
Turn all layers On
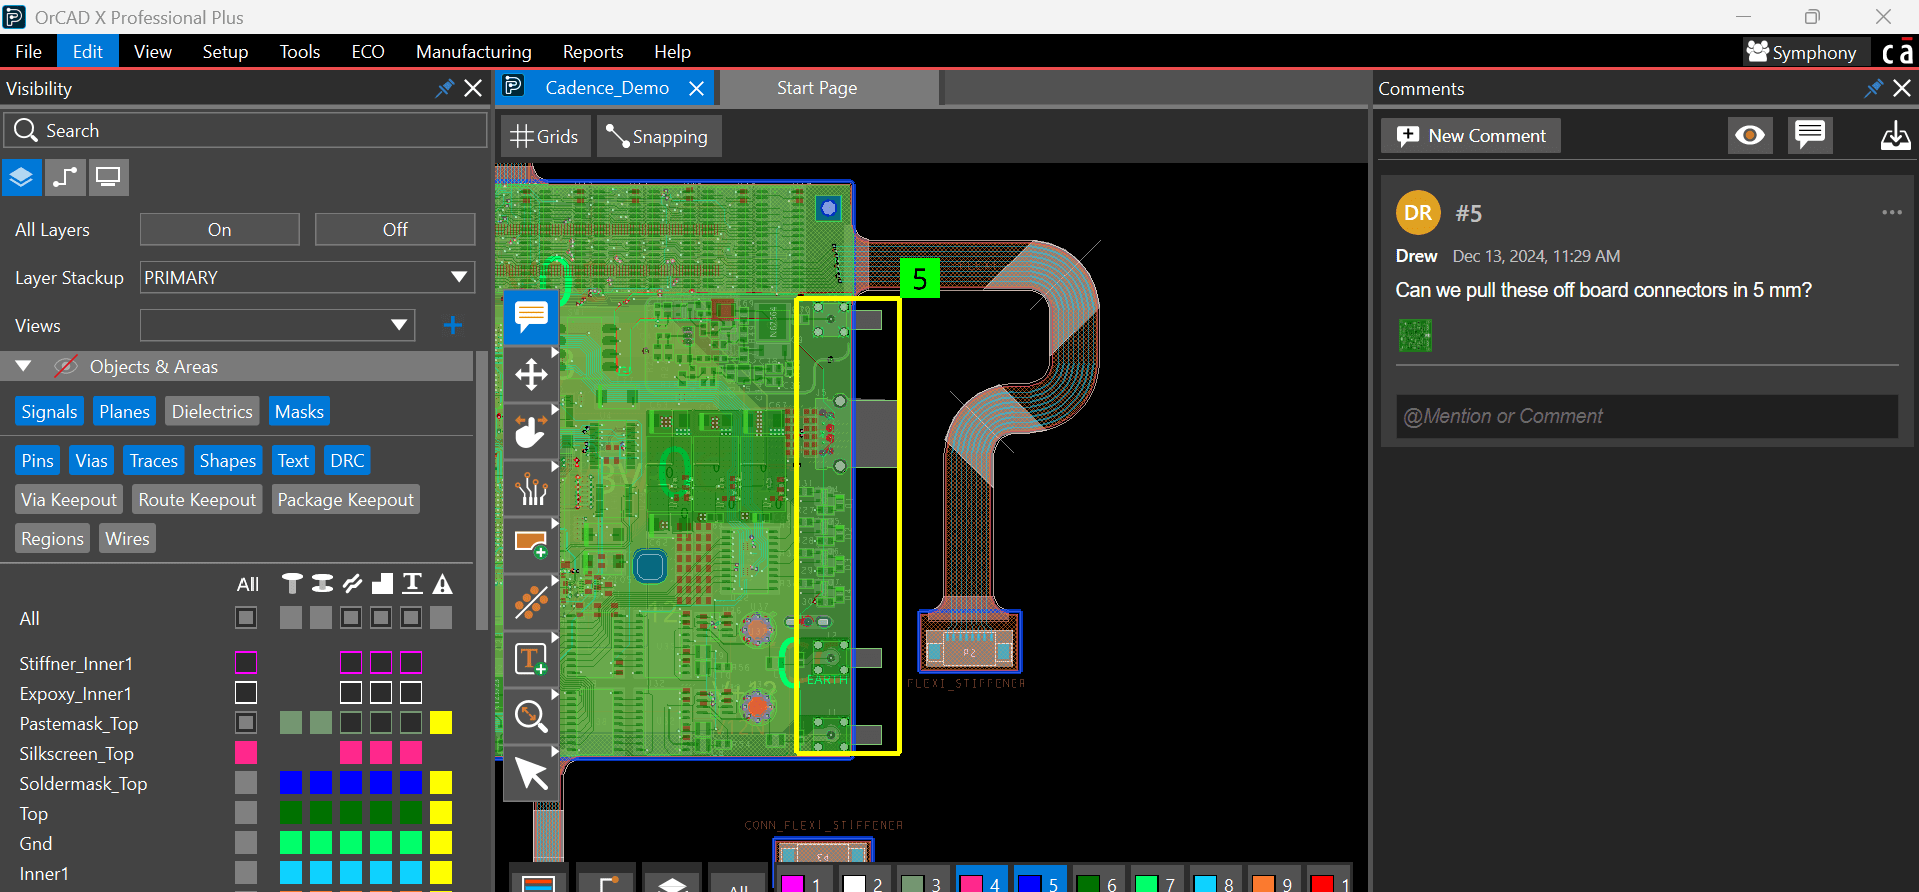point(220,229)
